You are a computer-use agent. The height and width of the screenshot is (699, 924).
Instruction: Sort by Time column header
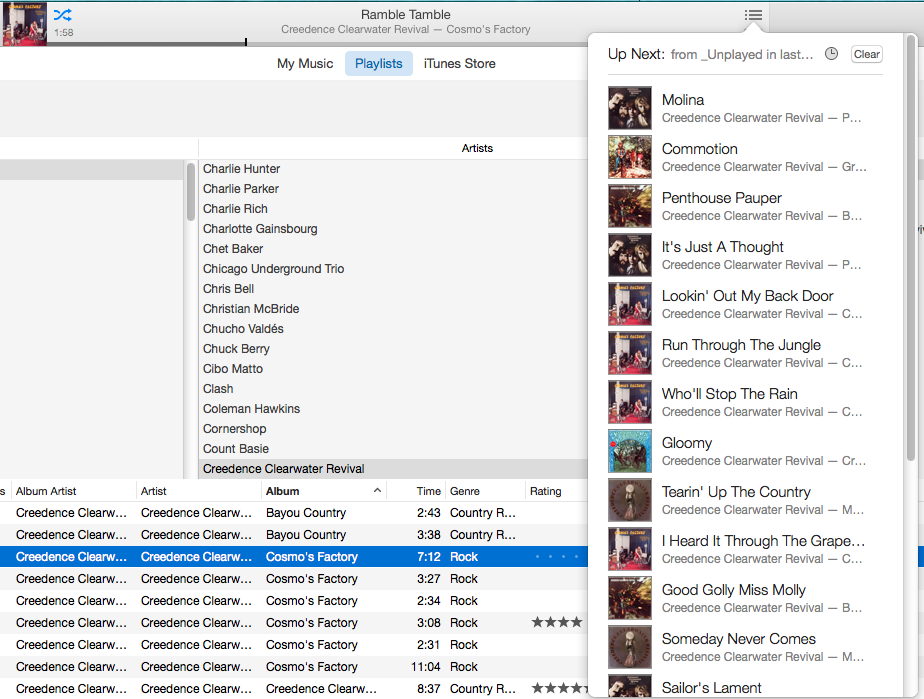point(417,491)
